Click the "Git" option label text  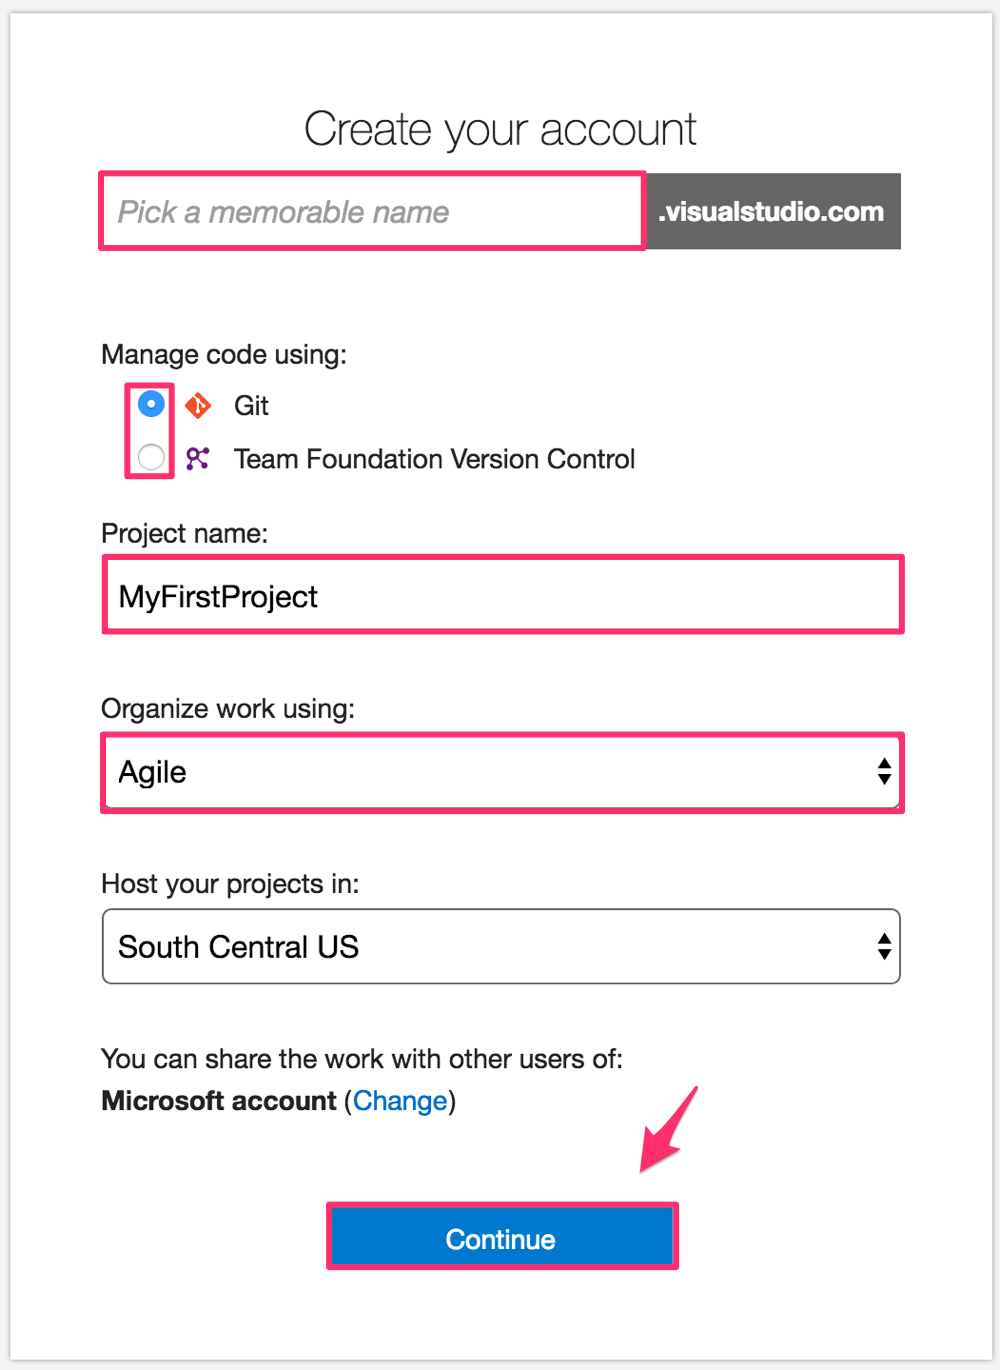pyautogui.click(x=251, y=406)
